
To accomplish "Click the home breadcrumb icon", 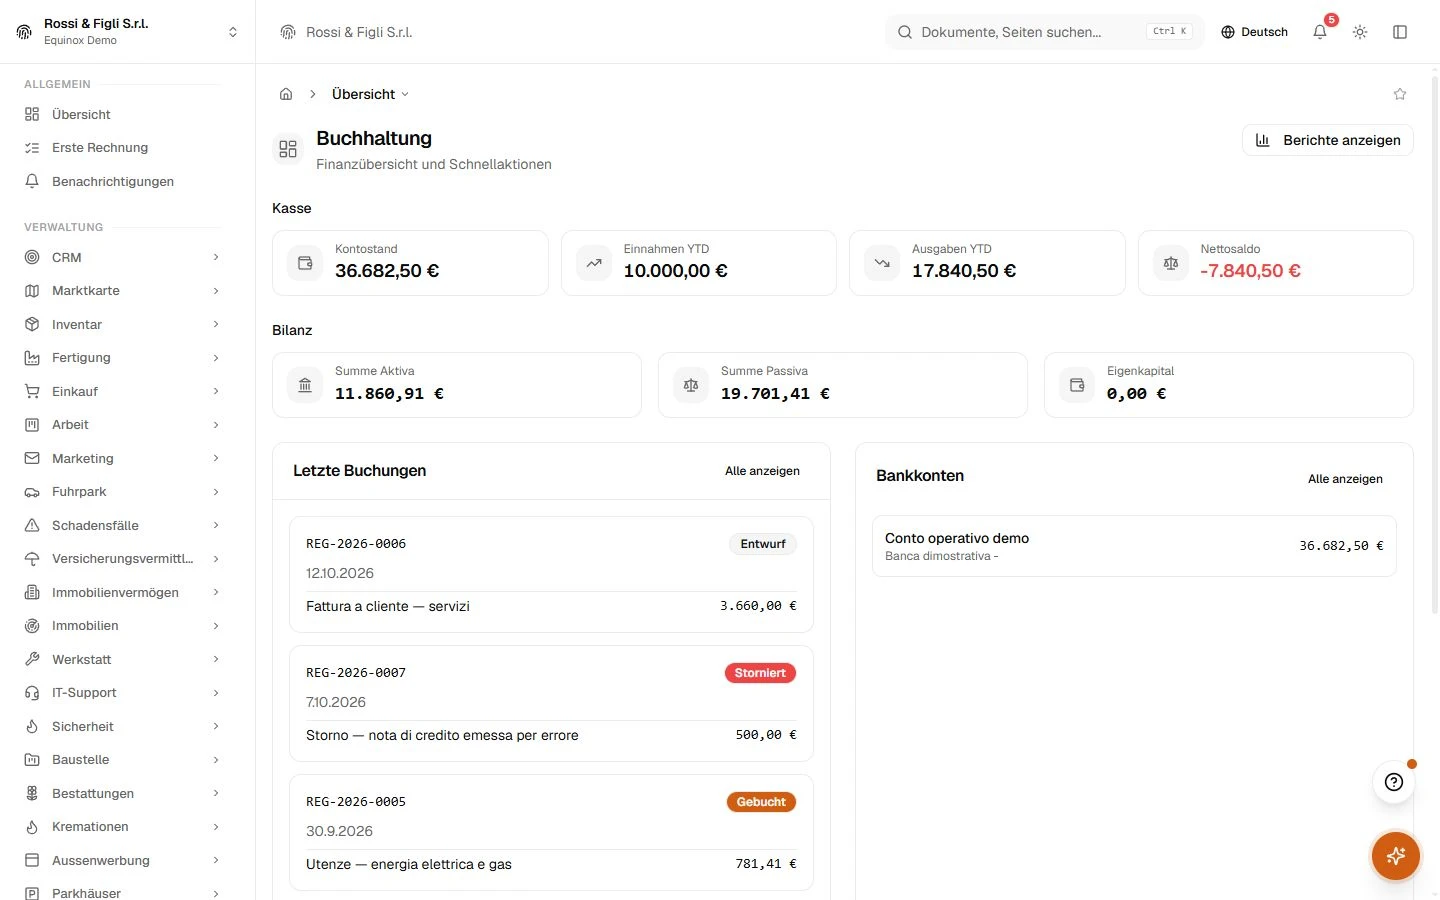I will pyautogui.click(x=286, y=94).
